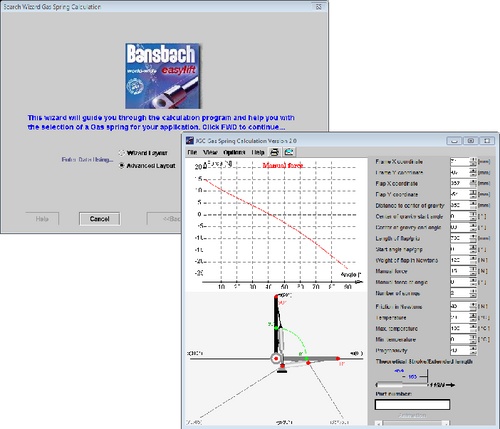500x429 pixels.
Task: Click the red pivot point in the flap diagram
Action: (x=276, y=359)
